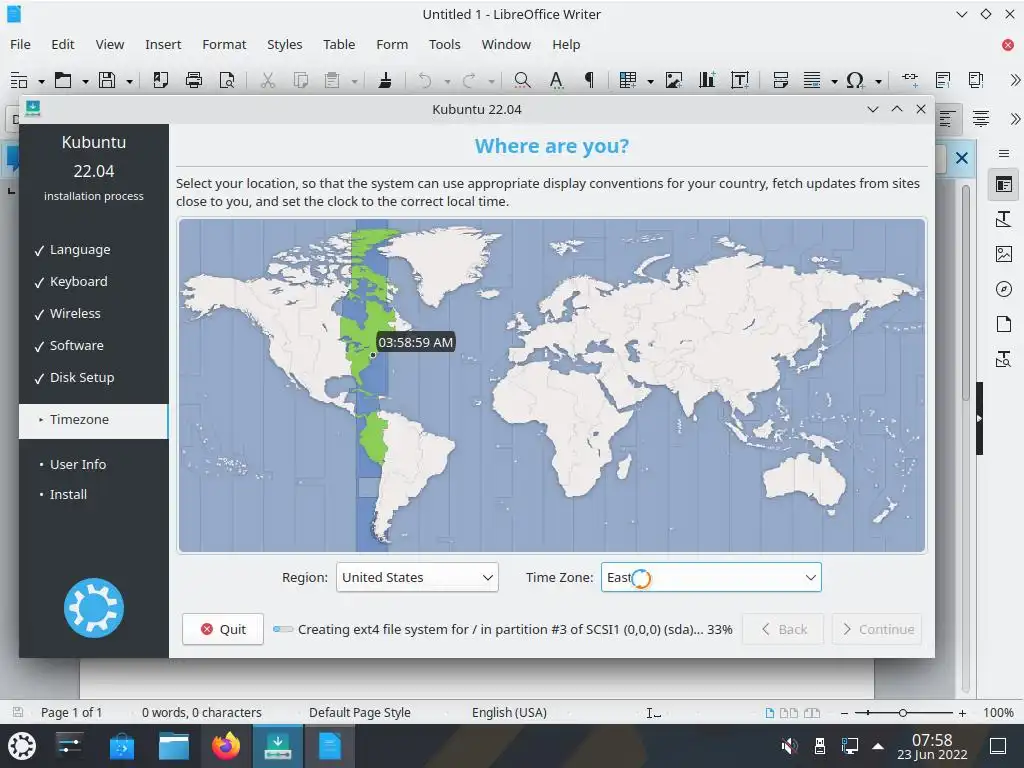Click the Paste clipboard icon

pyautogui.click(x=332, y=80)
